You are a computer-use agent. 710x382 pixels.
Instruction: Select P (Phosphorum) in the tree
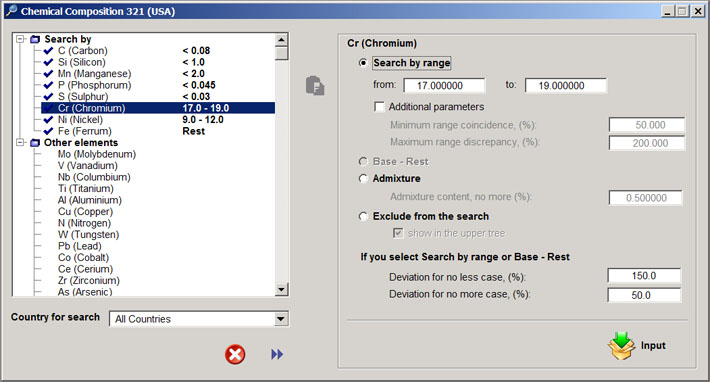(94, 85)
